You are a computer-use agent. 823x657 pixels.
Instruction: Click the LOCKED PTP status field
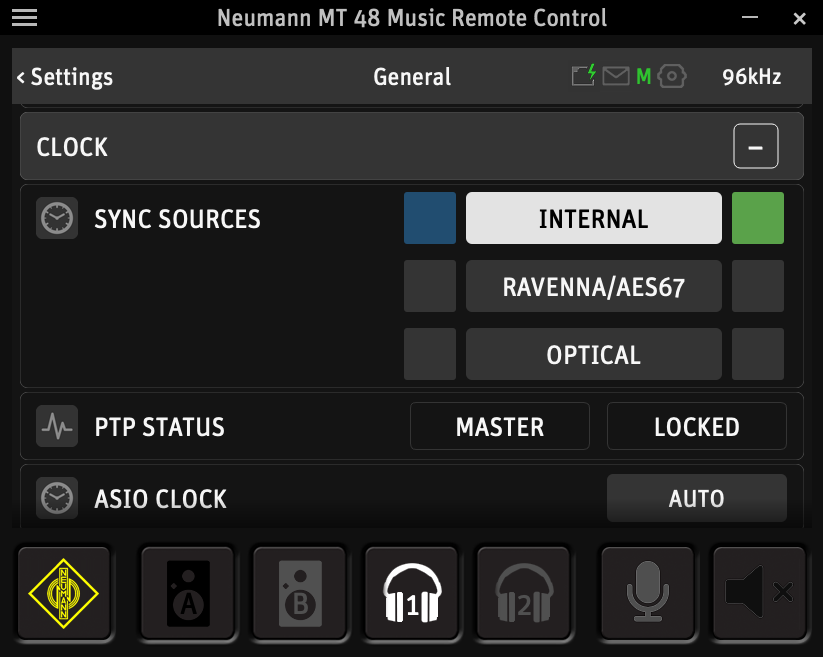(x=697, y=426)
